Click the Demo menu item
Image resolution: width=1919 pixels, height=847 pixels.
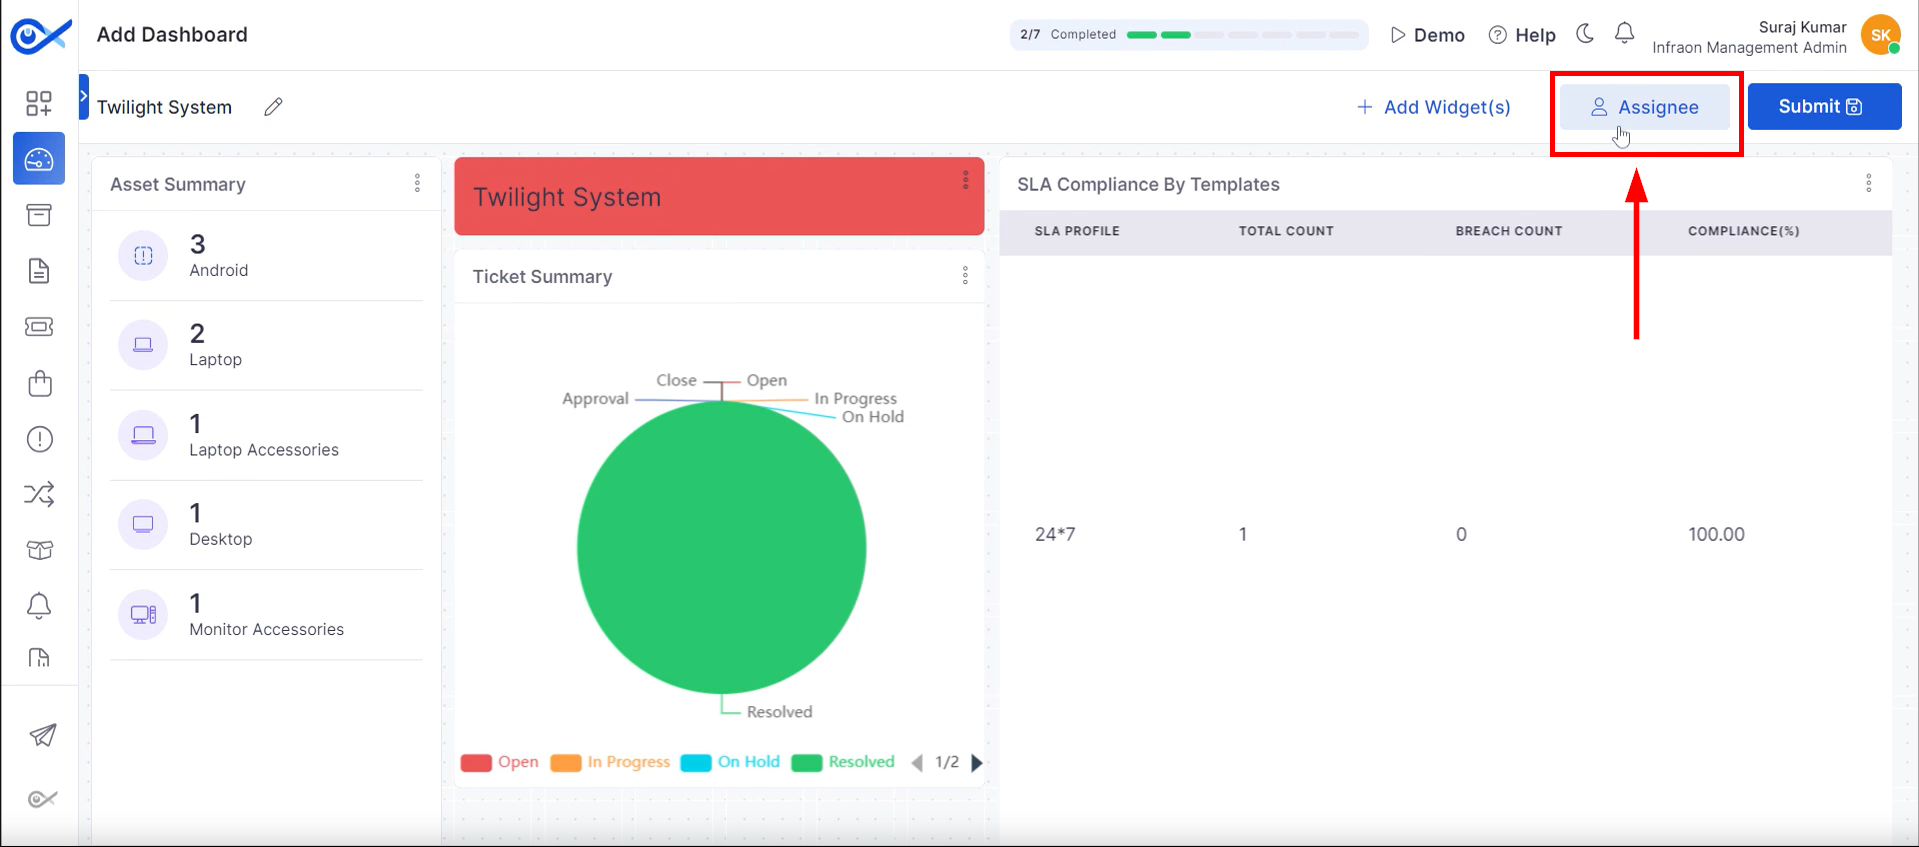(1427, 35)
